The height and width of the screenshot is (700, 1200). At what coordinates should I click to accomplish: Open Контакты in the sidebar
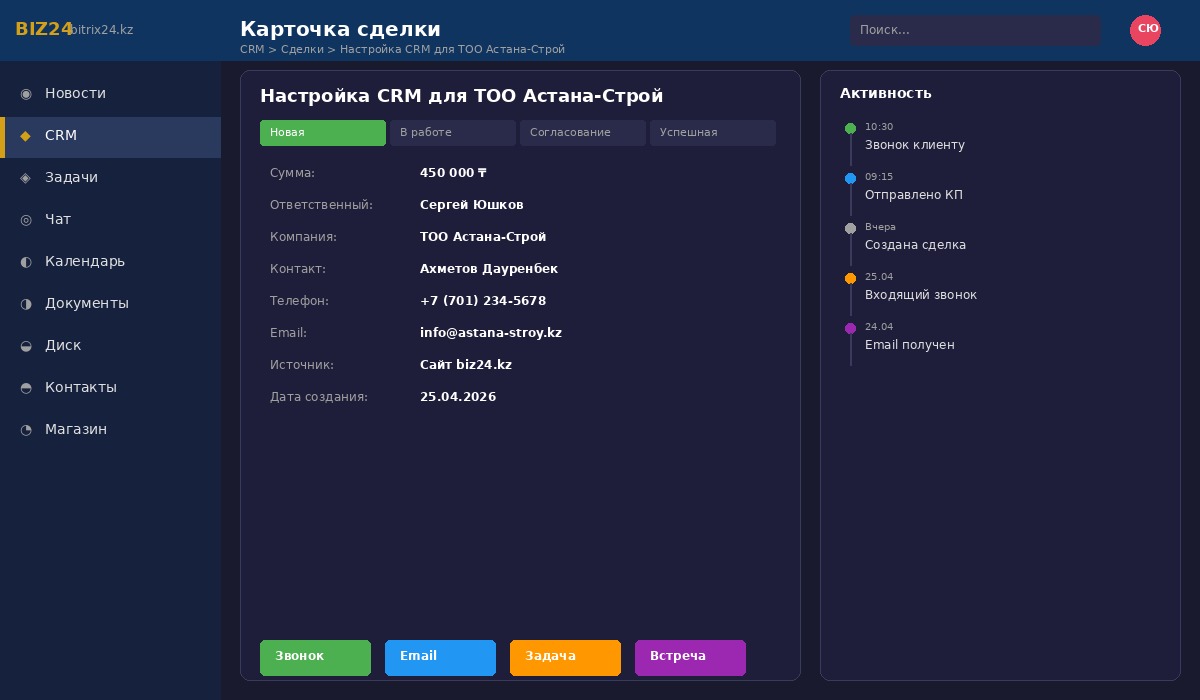(81, 387)
